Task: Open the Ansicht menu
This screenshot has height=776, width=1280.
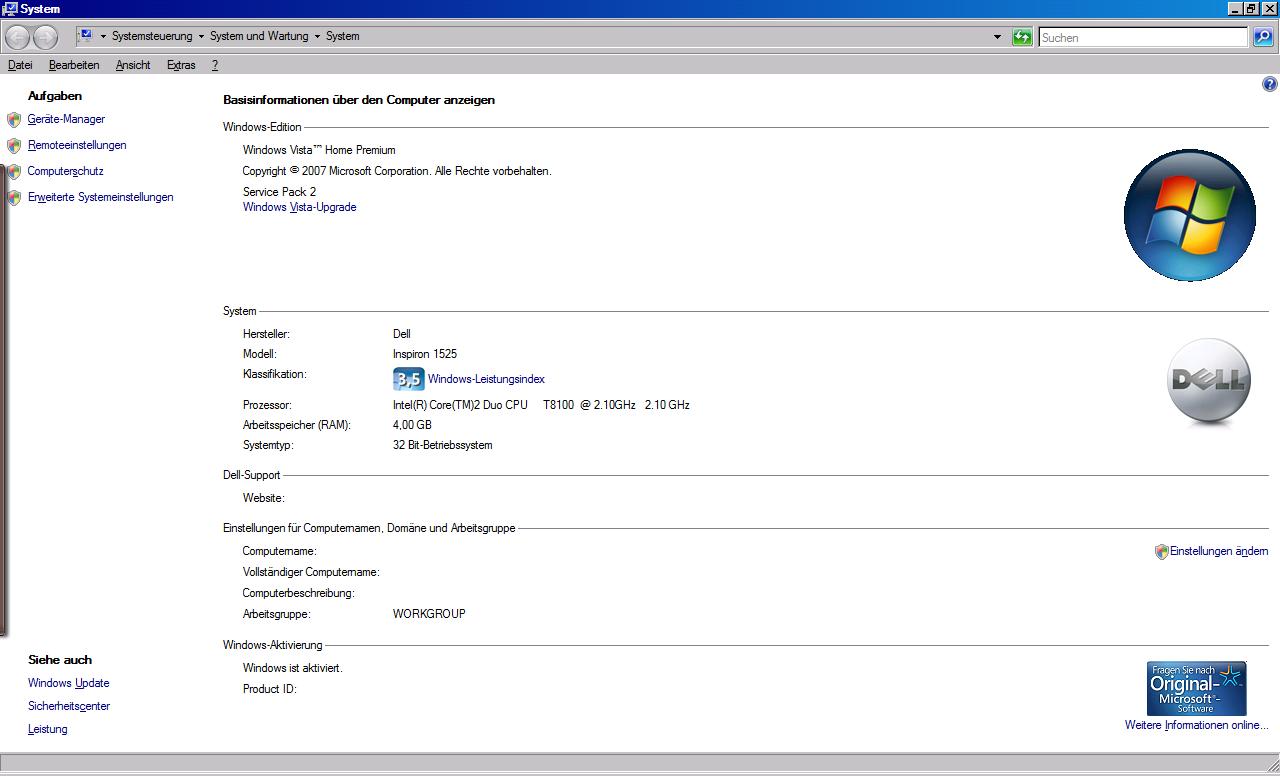Action: tap(133, 65)
